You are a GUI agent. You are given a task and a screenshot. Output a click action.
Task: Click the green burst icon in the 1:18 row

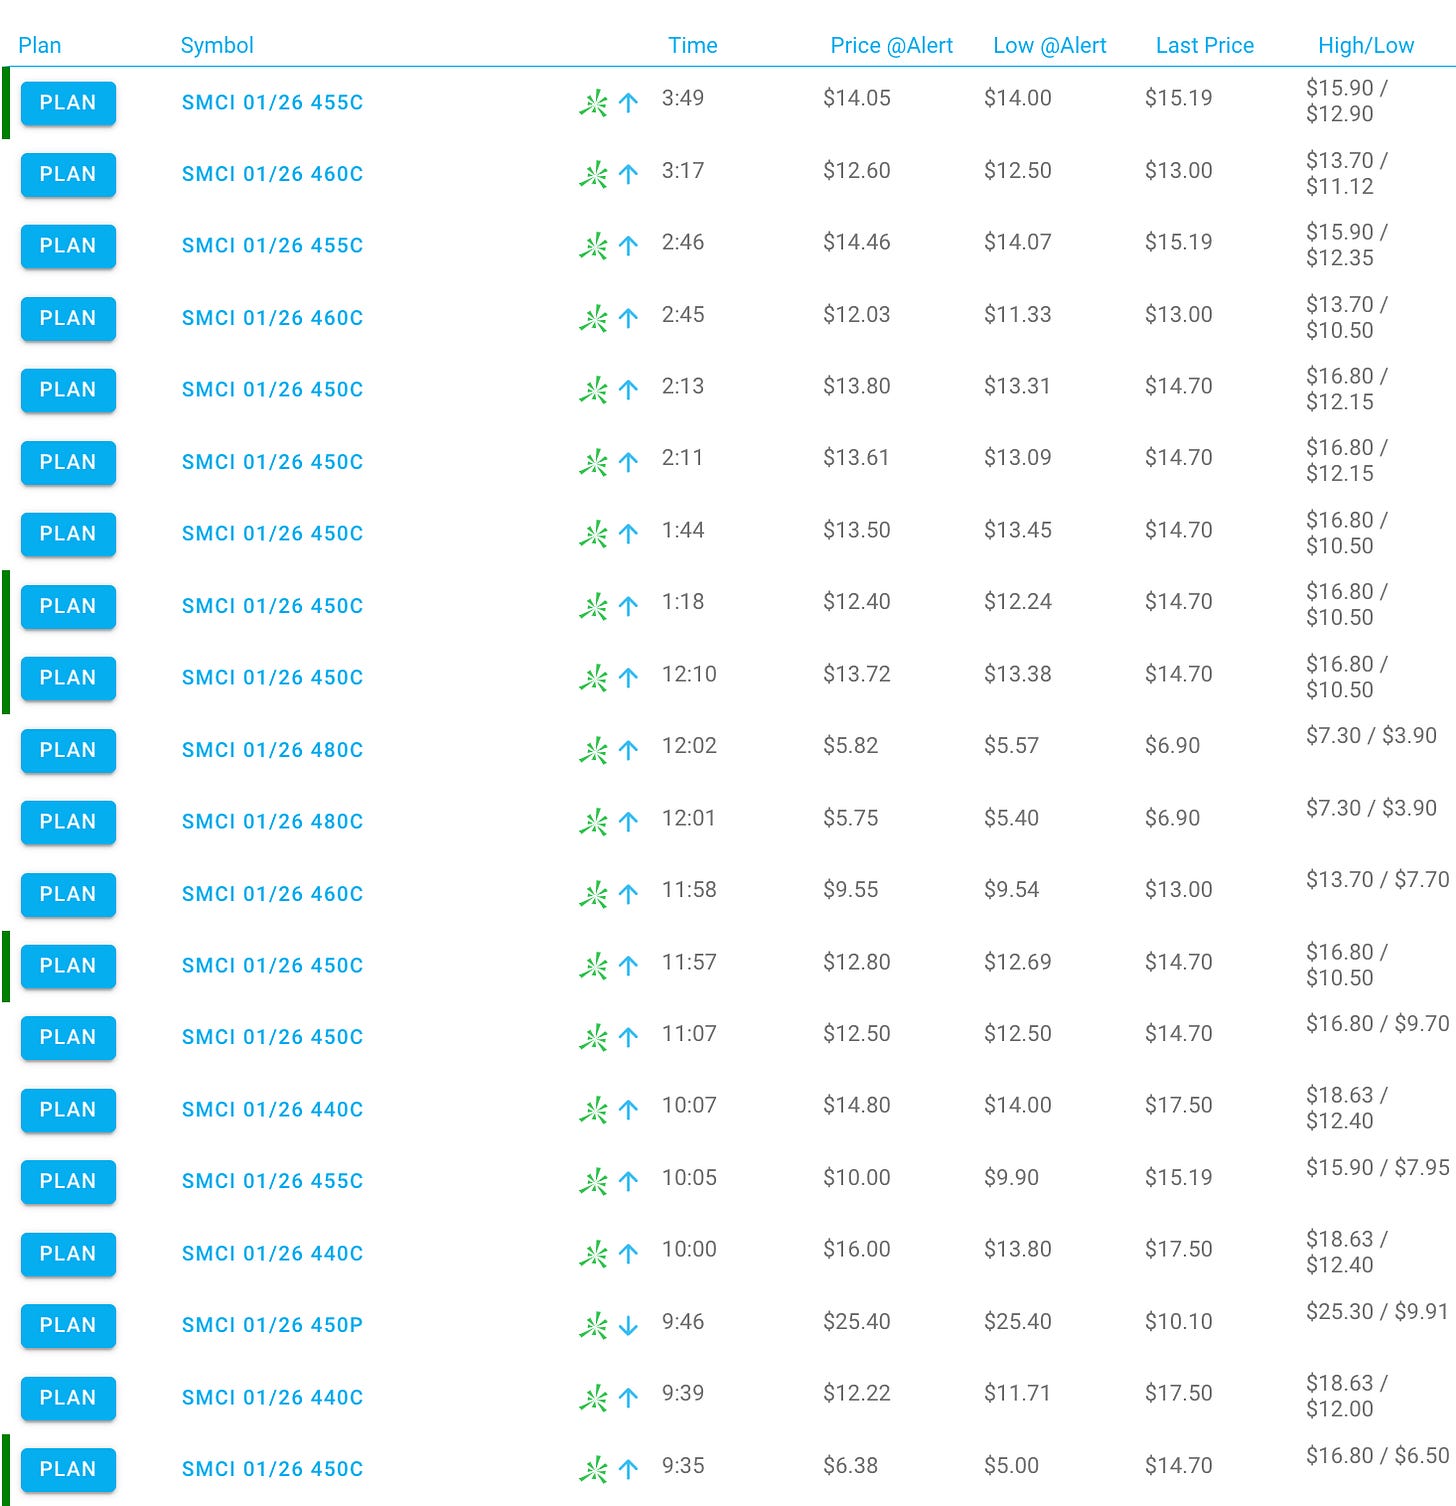(x=594, y=606)
